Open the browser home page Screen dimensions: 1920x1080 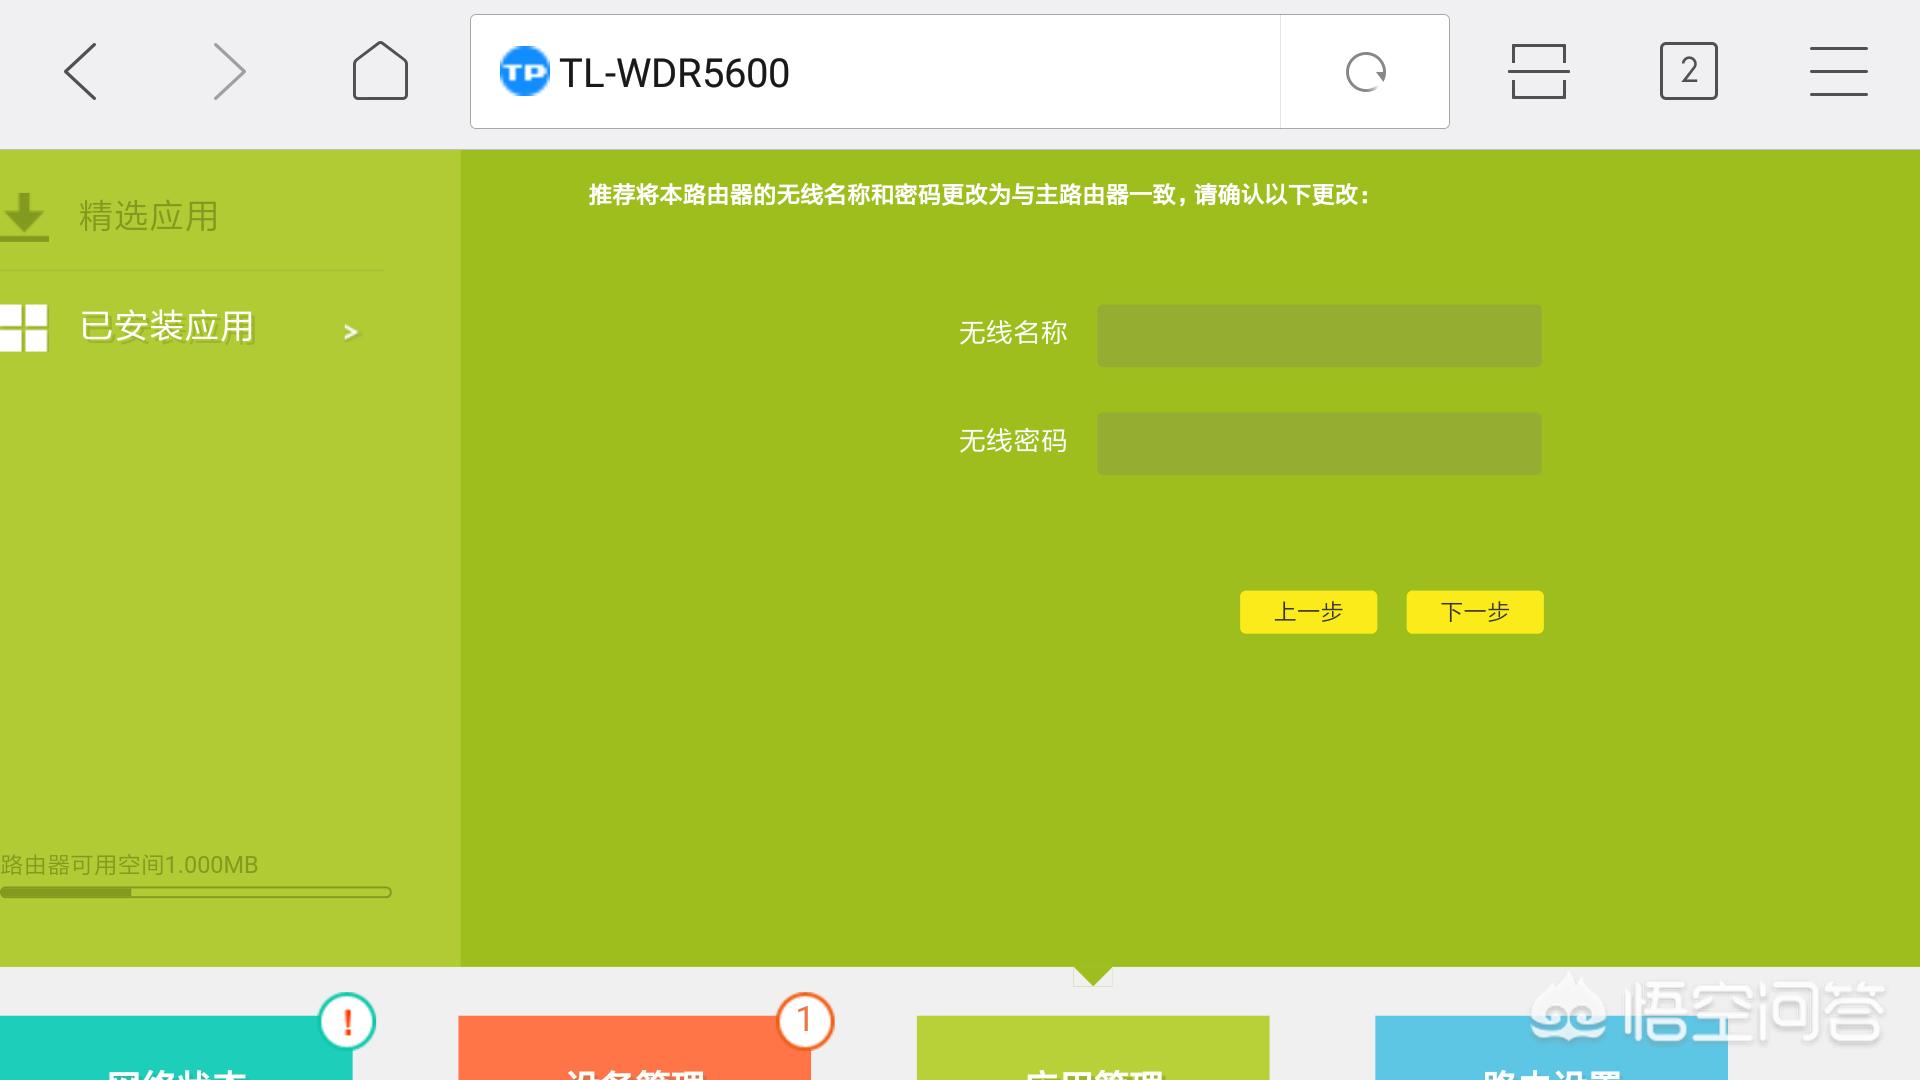pyautogui.click(x=379, y=71)
